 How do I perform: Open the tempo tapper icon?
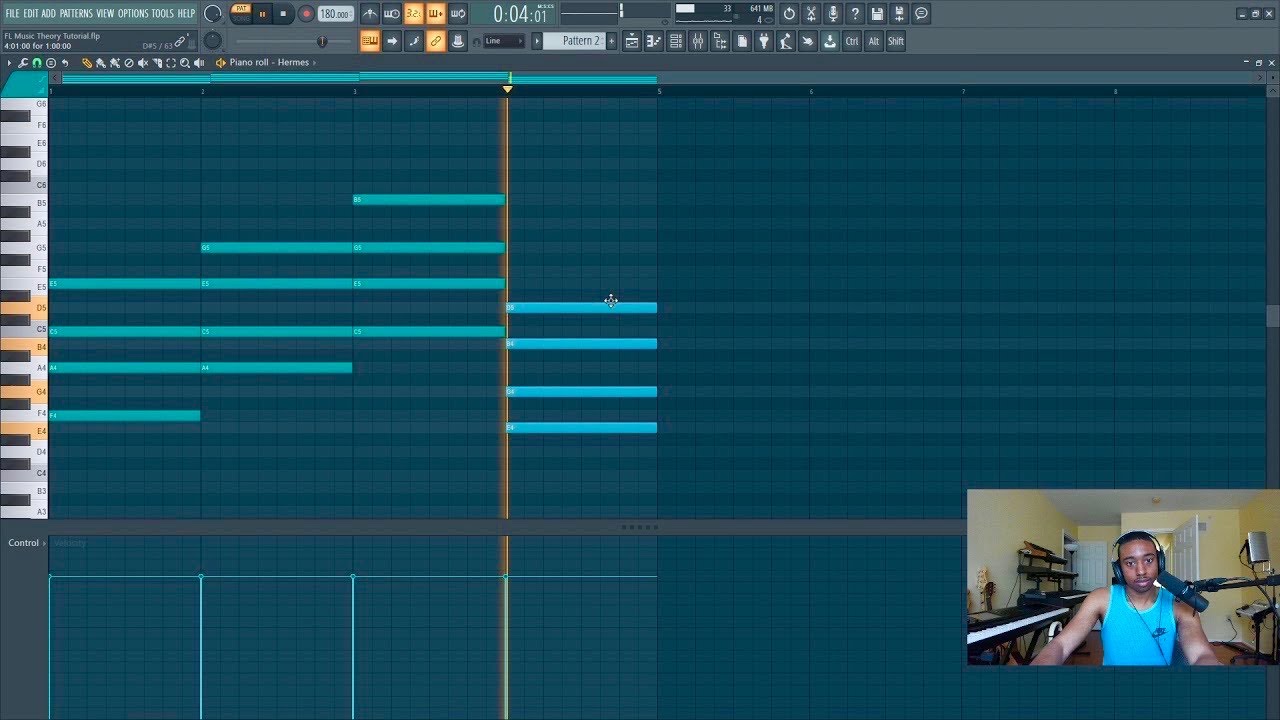click(x=786, y=41)
